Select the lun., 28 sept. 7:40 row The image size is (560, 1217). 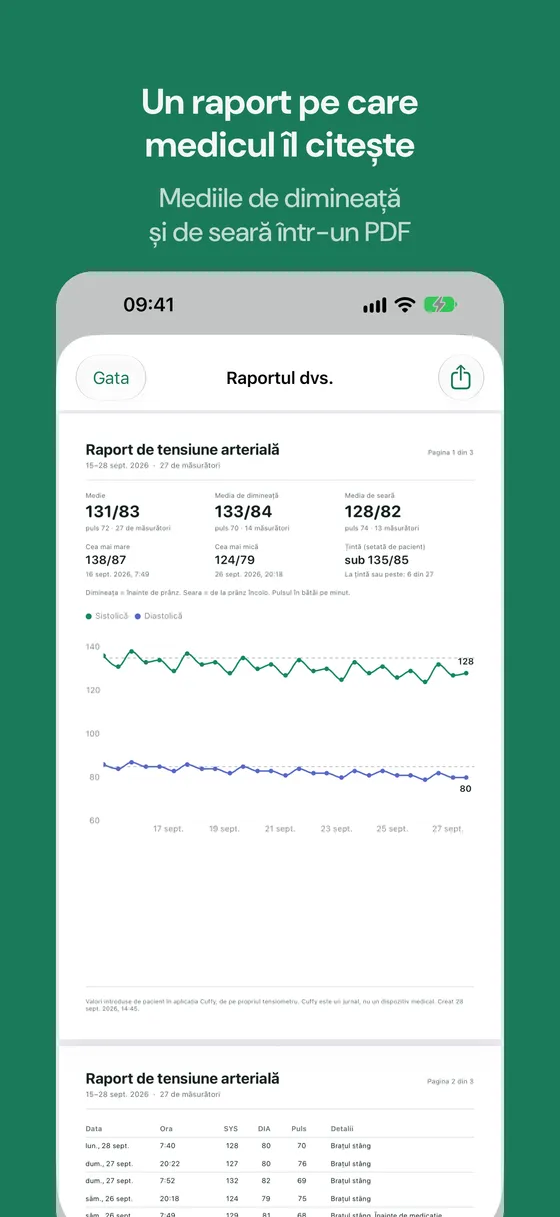280,1145
